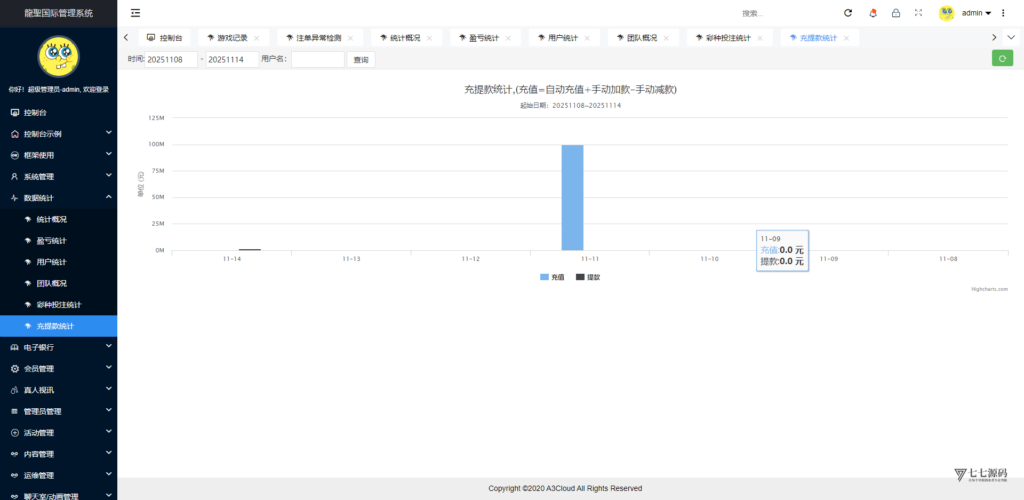Open the notification bell
1024x500 pixels.
[872, 13]
